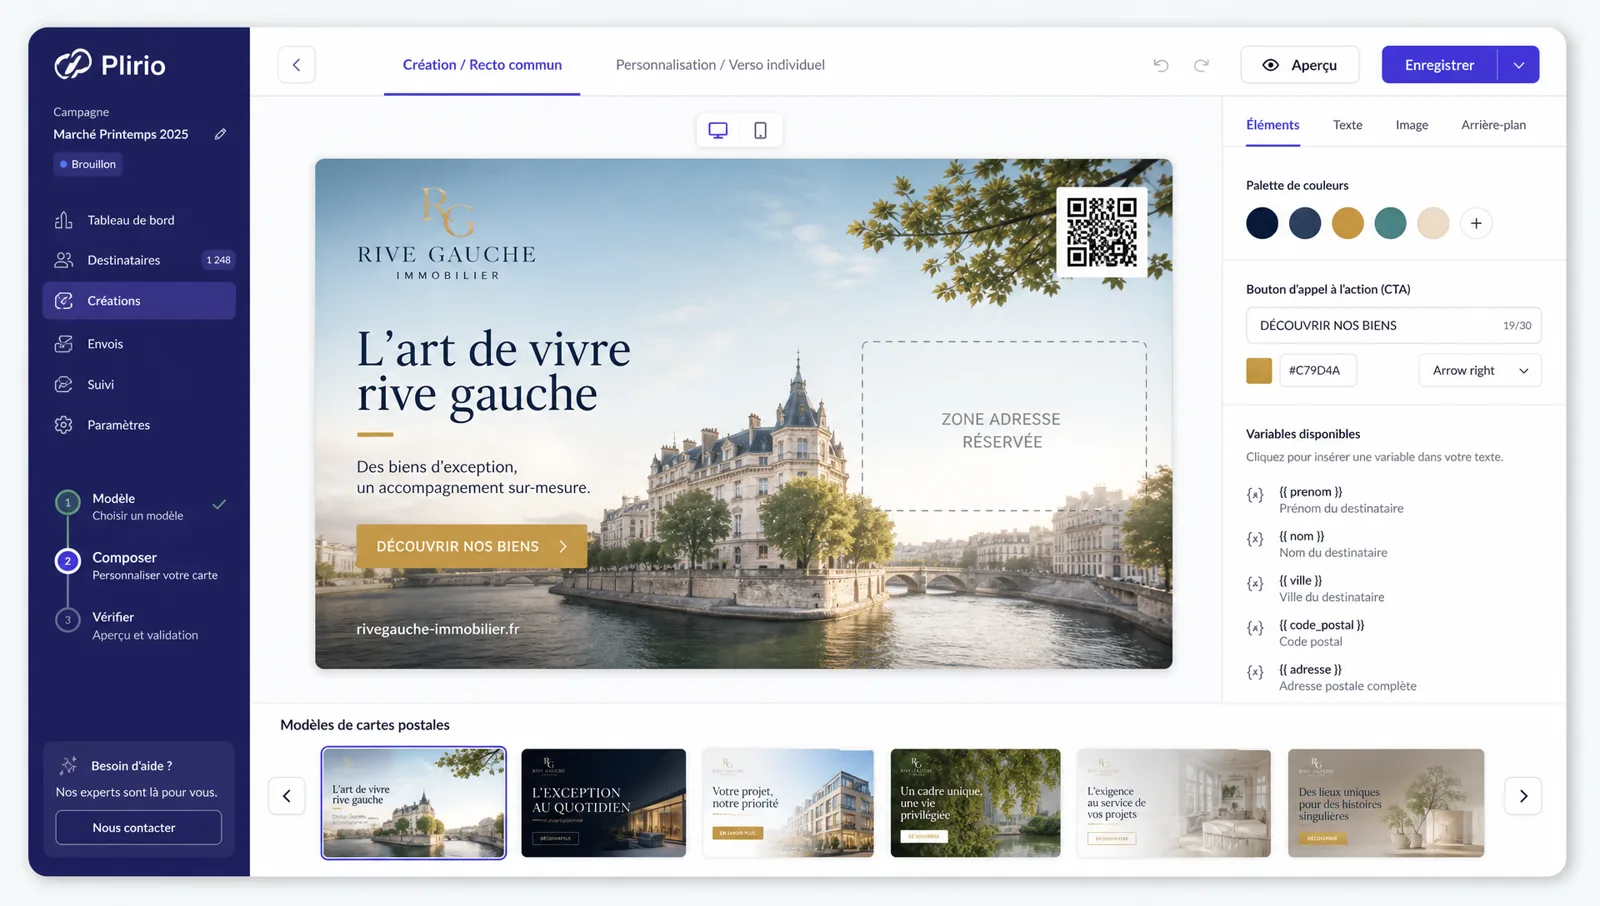
Task: Click the nom variable icon
Action: [1255, 539]
